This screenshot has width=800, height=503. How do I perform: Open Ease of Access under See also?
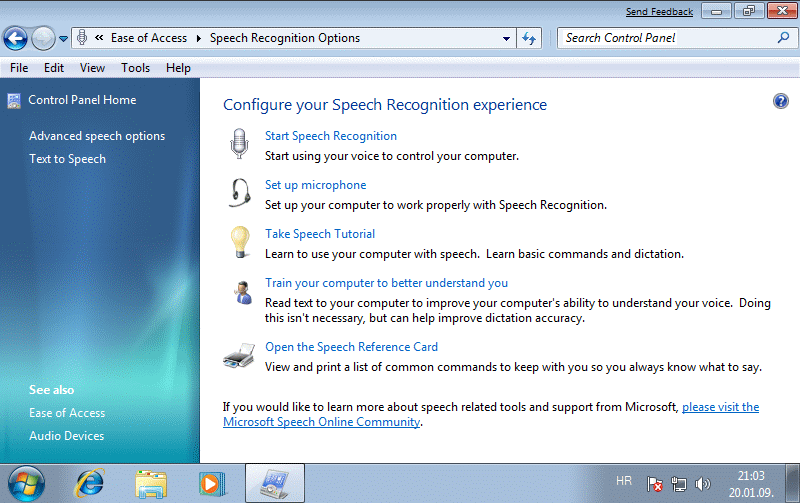point(67,413)
